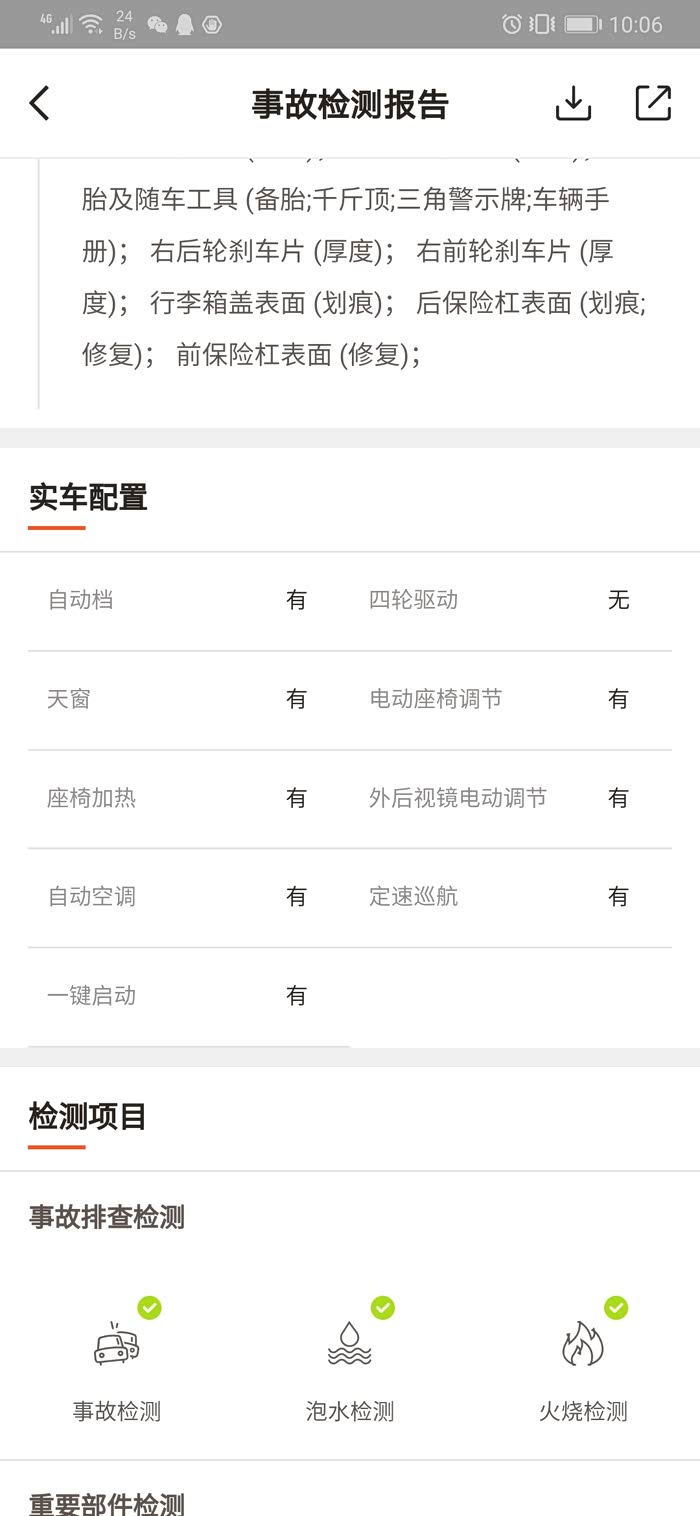Tap the back arrow icon
Viewport: 700px width, 1516px height.
[x=39, y=103]
